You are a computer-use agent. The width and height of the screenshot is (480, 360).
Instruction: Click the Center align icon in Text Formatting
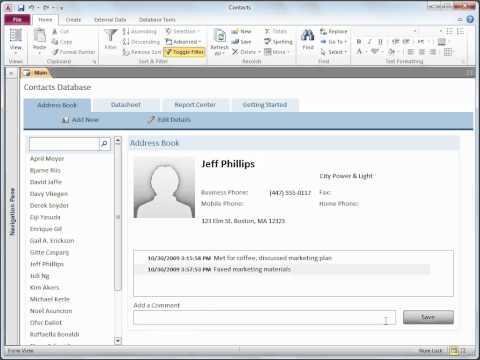tap(422, 52)
